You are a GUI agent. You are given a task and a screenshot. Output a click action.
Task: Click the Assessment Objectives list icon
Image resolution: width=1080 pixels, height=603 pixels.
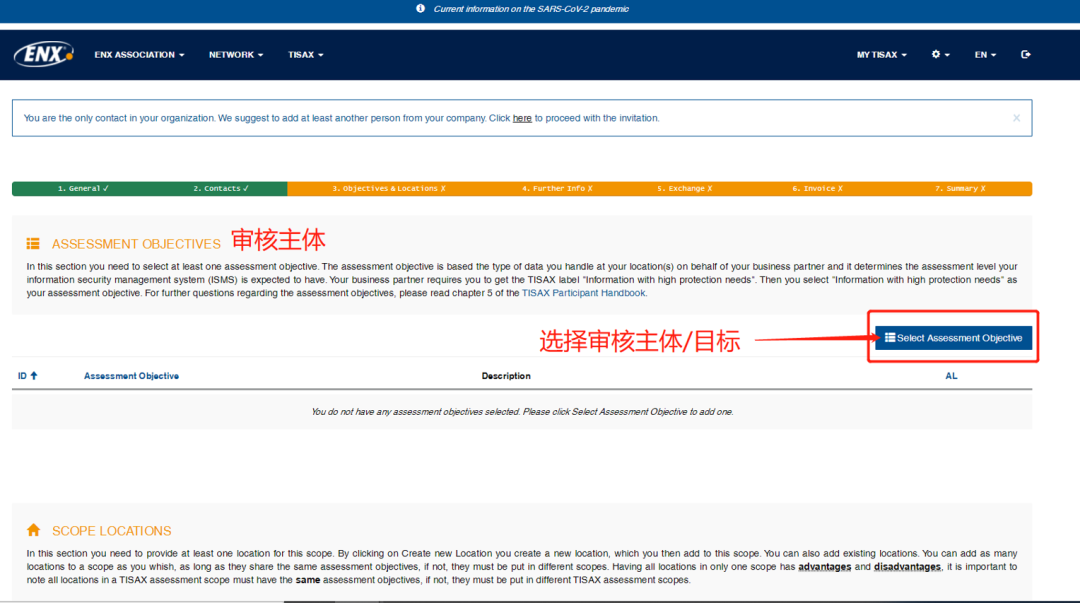pos(33,244)
